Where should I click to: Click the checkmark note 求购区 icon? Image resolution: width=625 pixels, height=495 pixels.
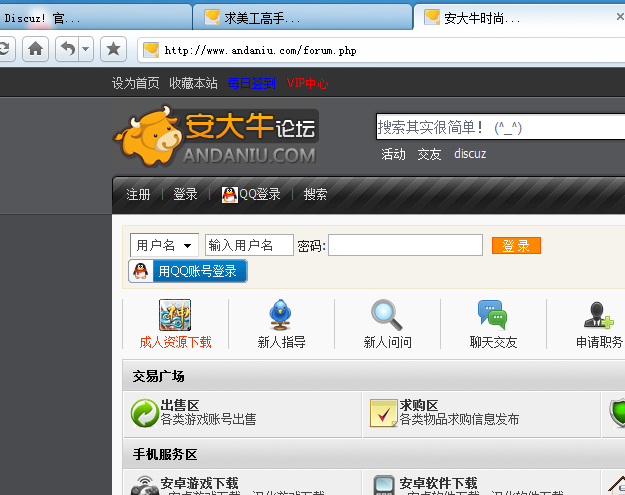click(383, 413)
